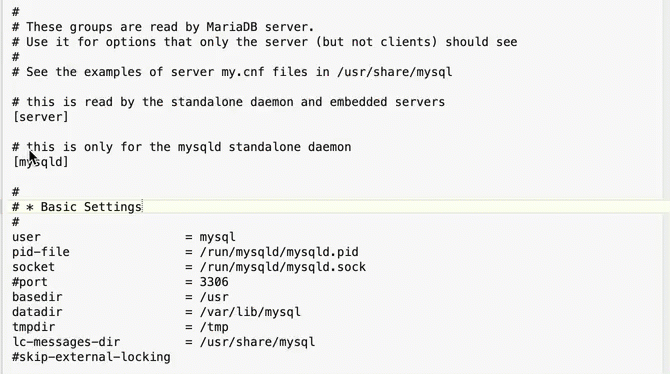Place cursor on '# * Basic Settings' line
Viewport: 670px width, 374px height.
77,207
